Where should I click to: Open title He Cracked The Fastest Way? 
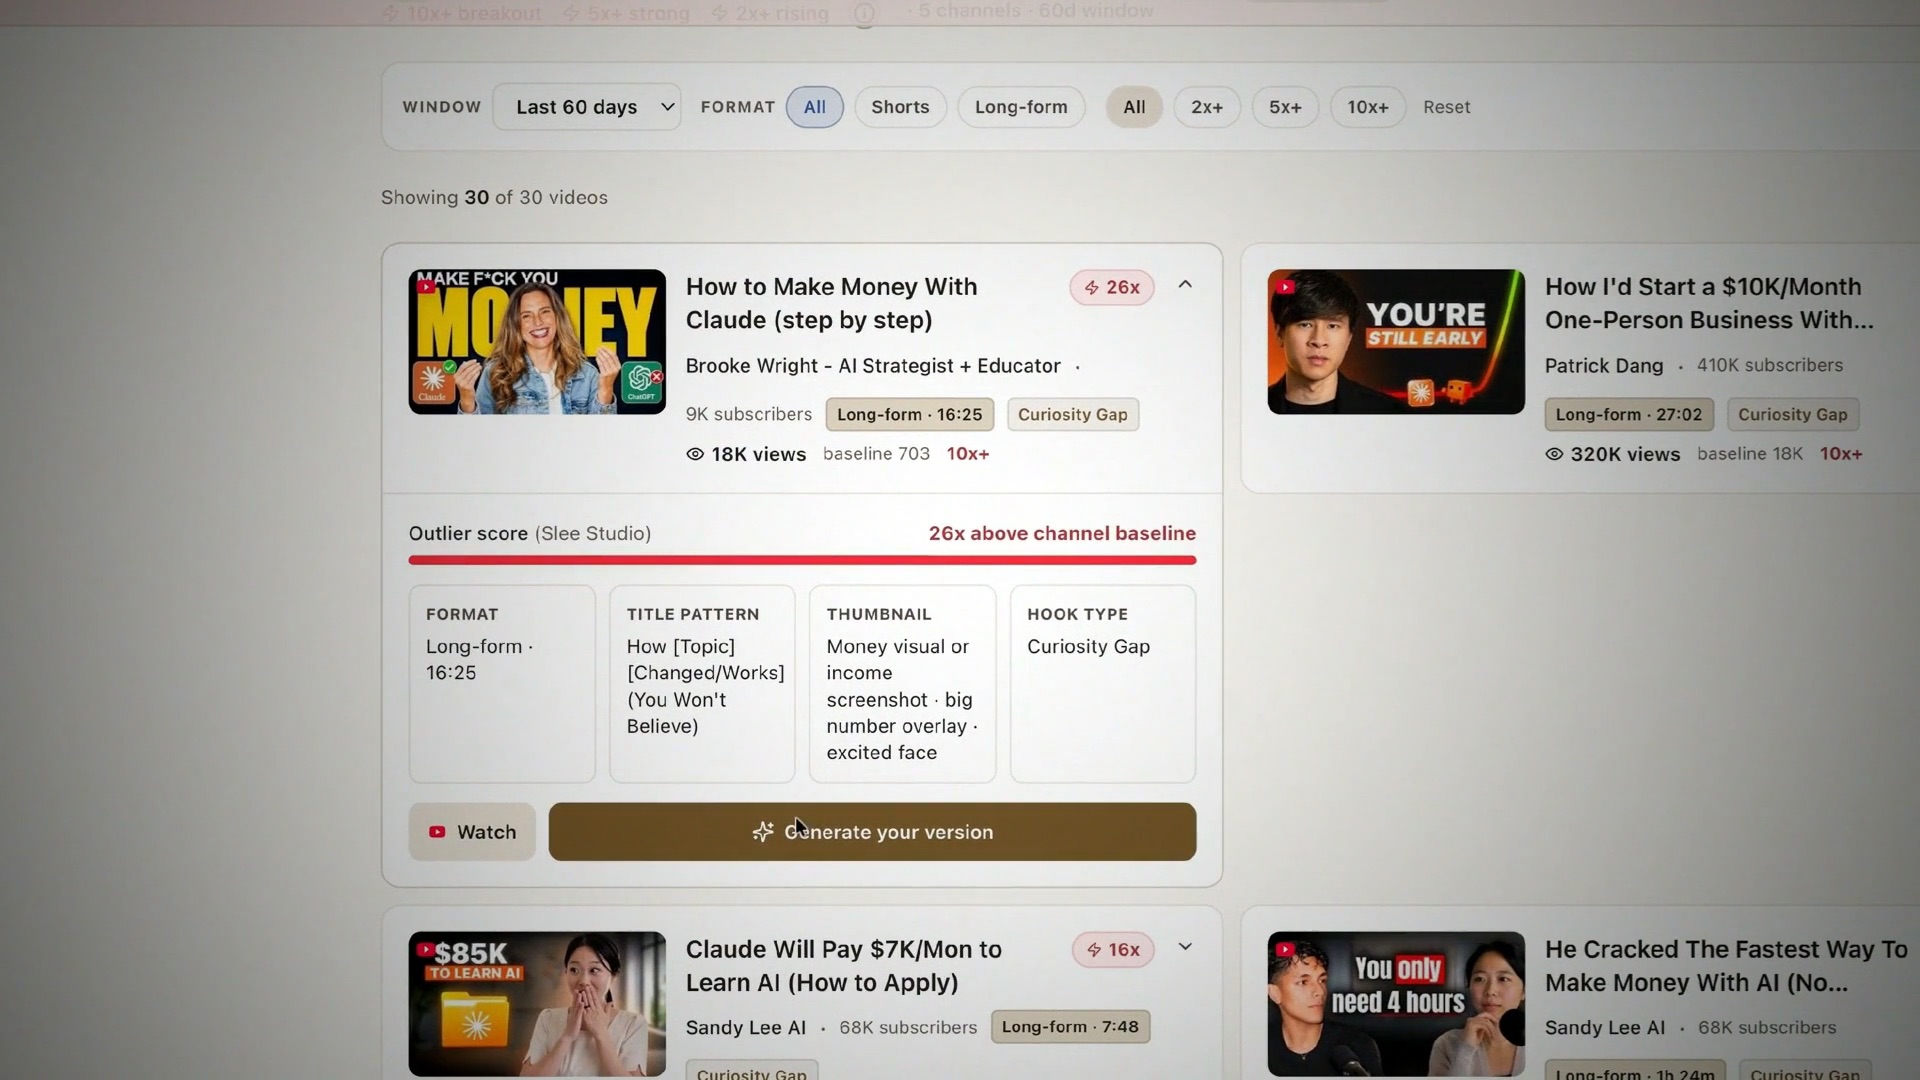point(1726,966)
